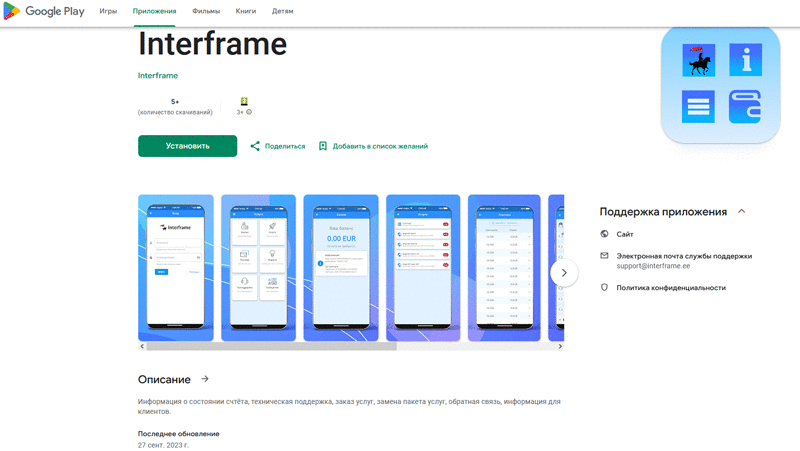Open the Игры tab

coord(108,11)
